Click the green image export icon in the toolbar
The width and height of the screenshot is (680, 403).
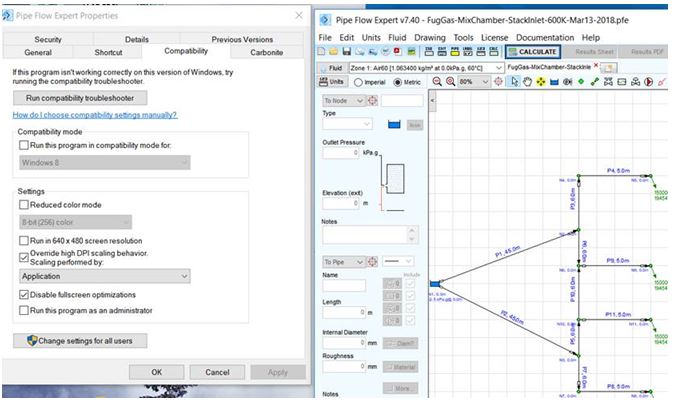(411, 52)
